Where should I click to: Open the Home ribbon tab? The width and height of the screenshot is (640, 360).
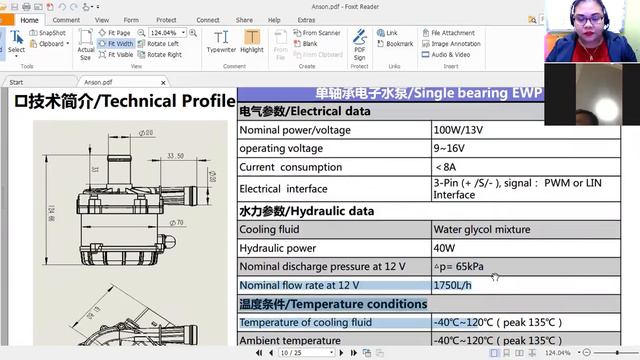coord(29,20)
